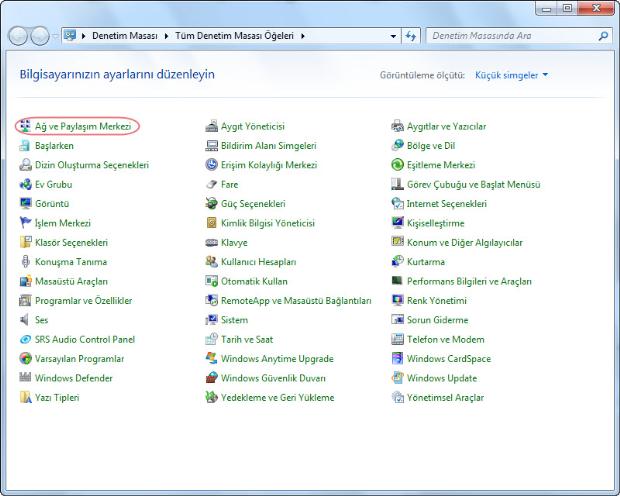The image size is (620, 496).
Task: Open the Görüntü monitor icon
Action: coord(25,204)
